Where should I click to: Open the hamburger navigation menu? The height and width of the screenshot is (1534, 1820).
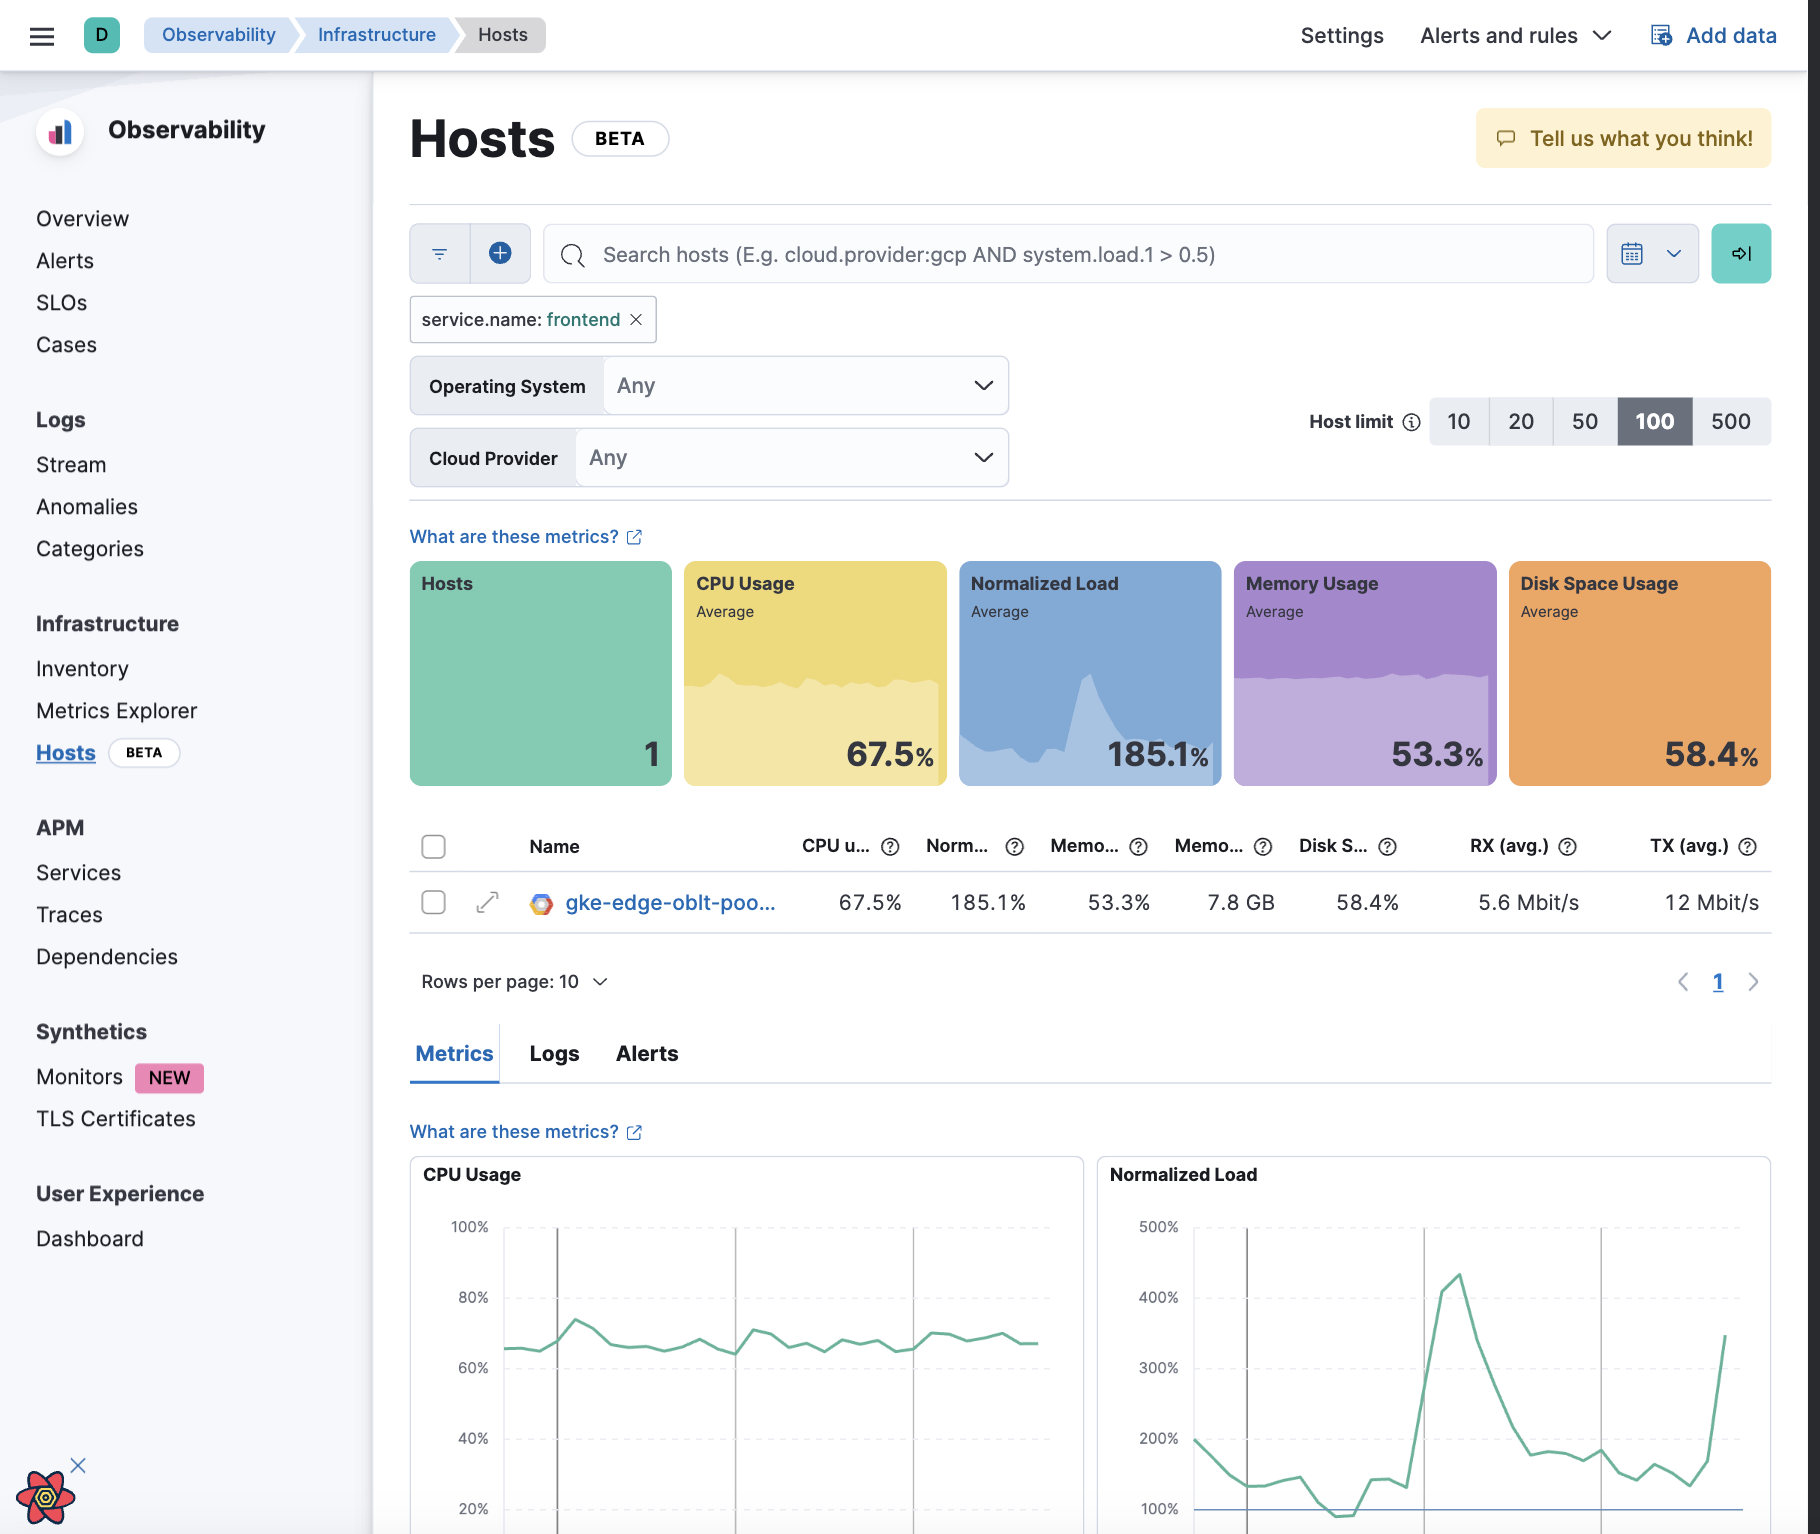point(42,36)
